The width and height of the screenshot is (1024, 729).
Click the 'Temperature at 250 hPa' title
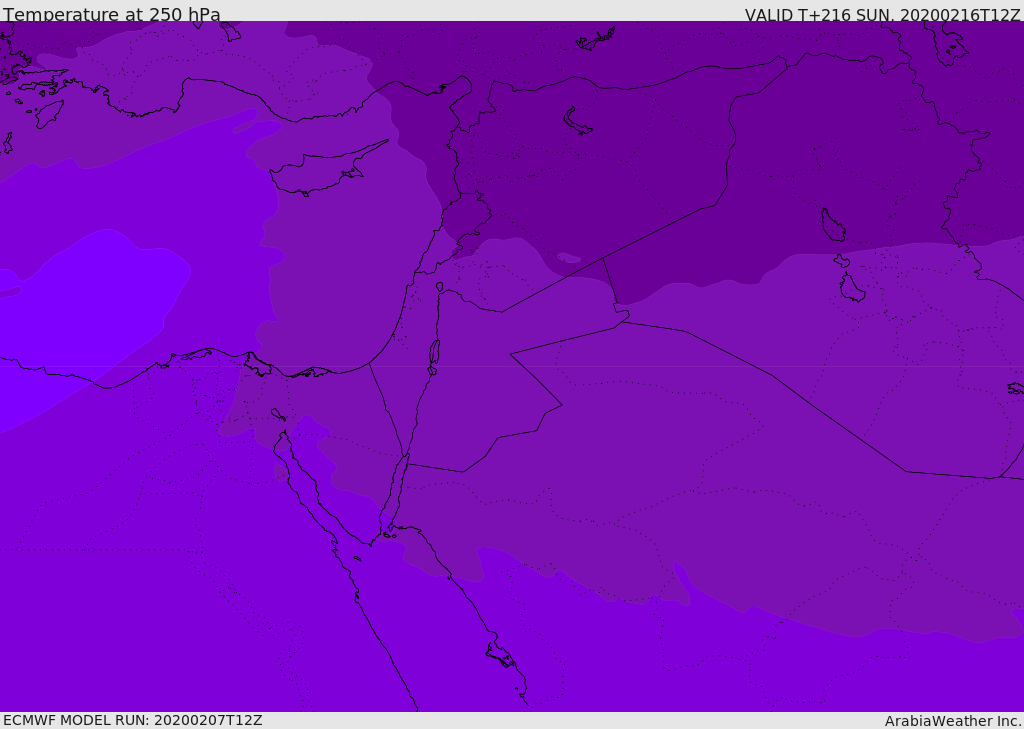pyautogui.click(x=112, y=14)
